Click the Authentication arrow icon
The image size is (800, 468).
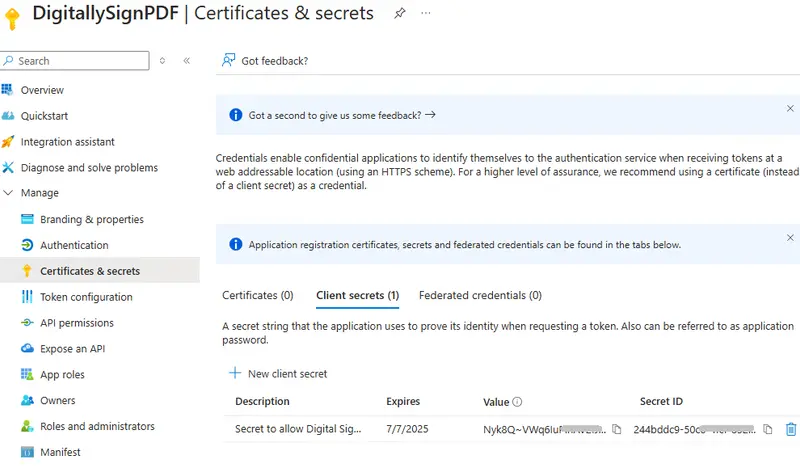click(x=27, y=245)
